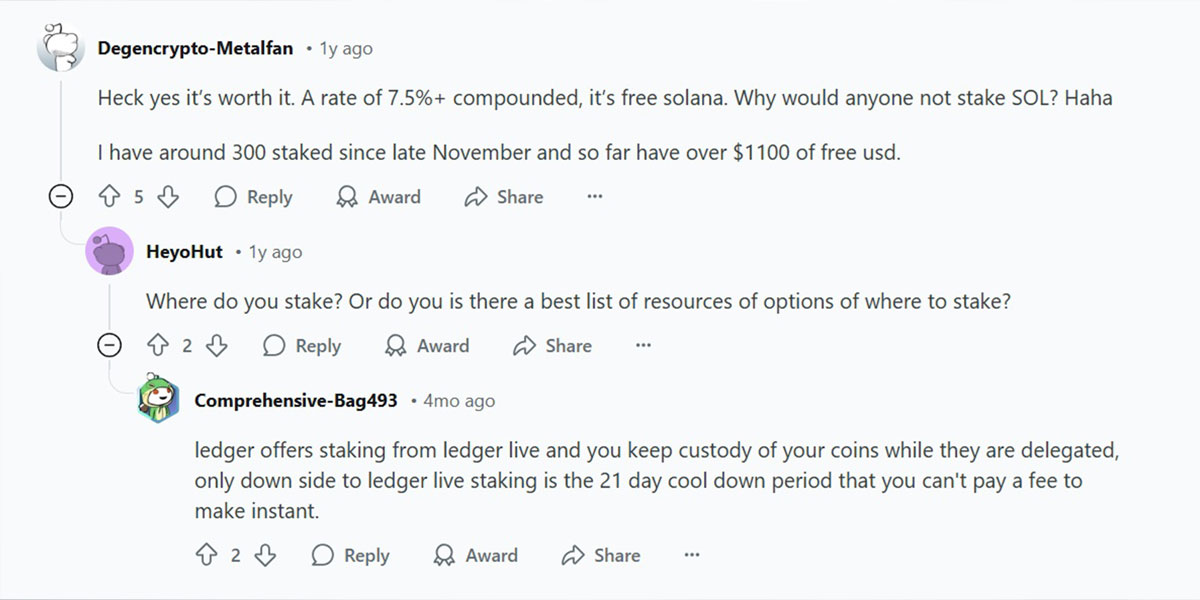Open Comprehensive-Bag493 username link
This screenshot has width=1200, height=600.
[296, 400]
